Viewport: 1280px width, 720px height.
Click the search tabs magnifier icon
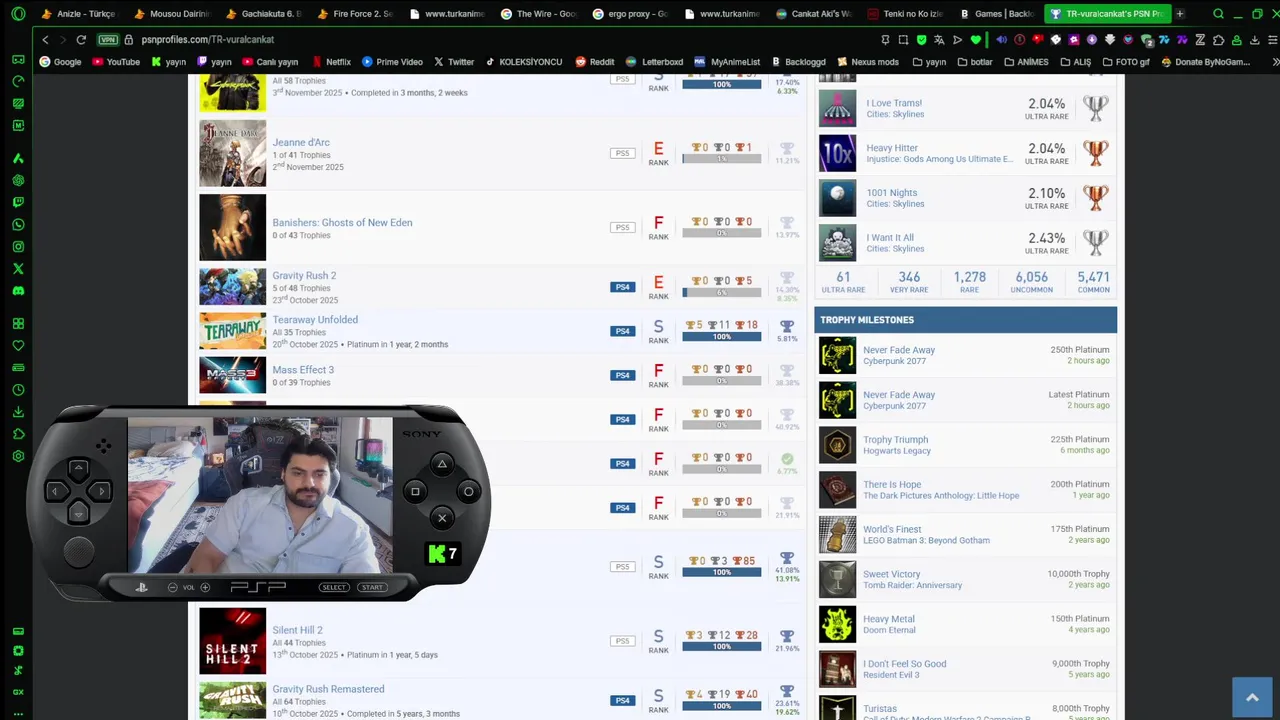click(1217, 14)
